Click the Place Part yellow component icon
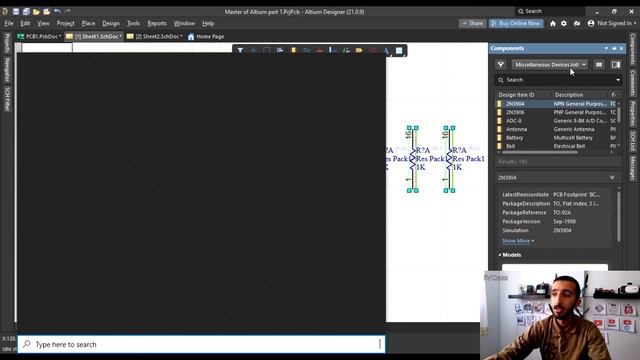This screenshot has width=640, height=360. [x=293, y=51]
